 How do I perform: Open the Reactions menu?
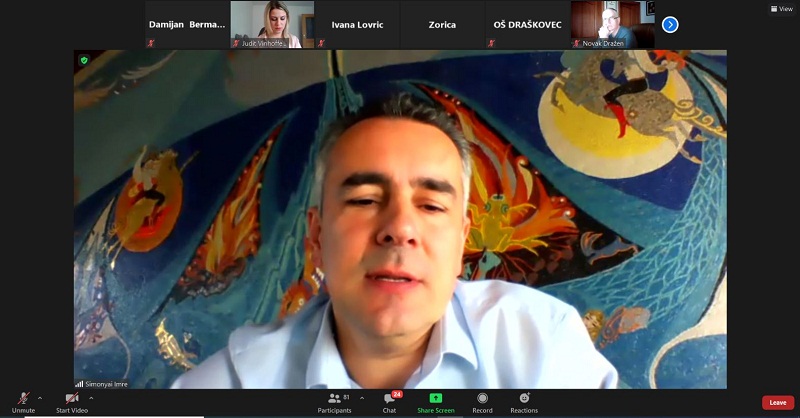point(524,399)
